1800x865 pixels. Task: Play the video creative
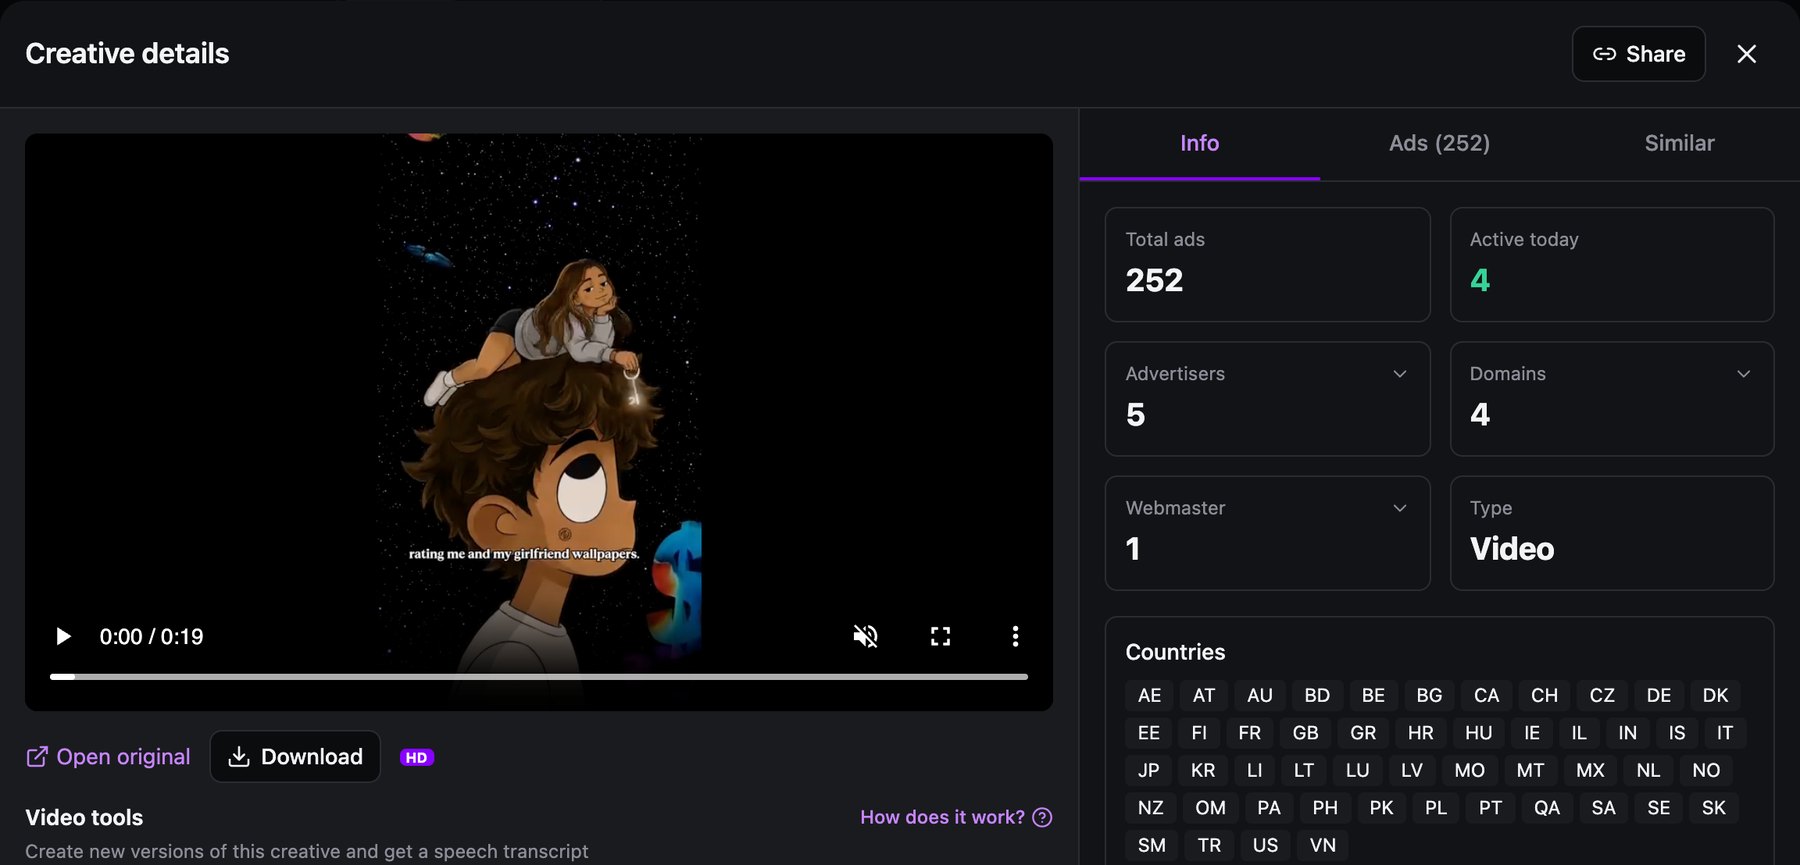click(x=63, y=636)
